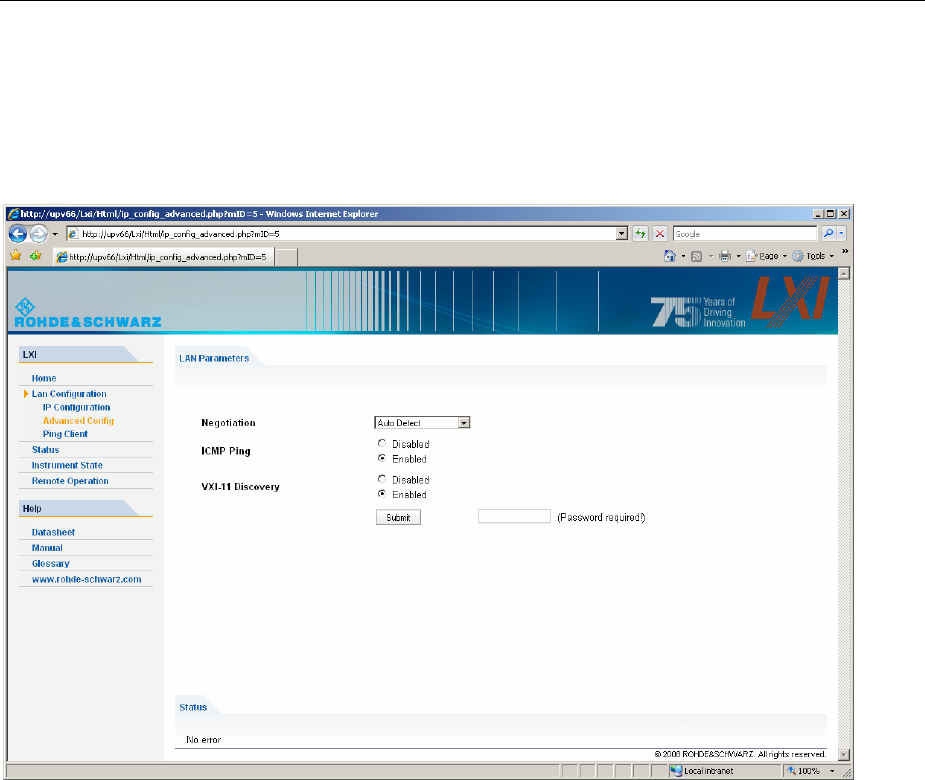Click the Rohde & Schwarz logo

click(x=87, y=313)
